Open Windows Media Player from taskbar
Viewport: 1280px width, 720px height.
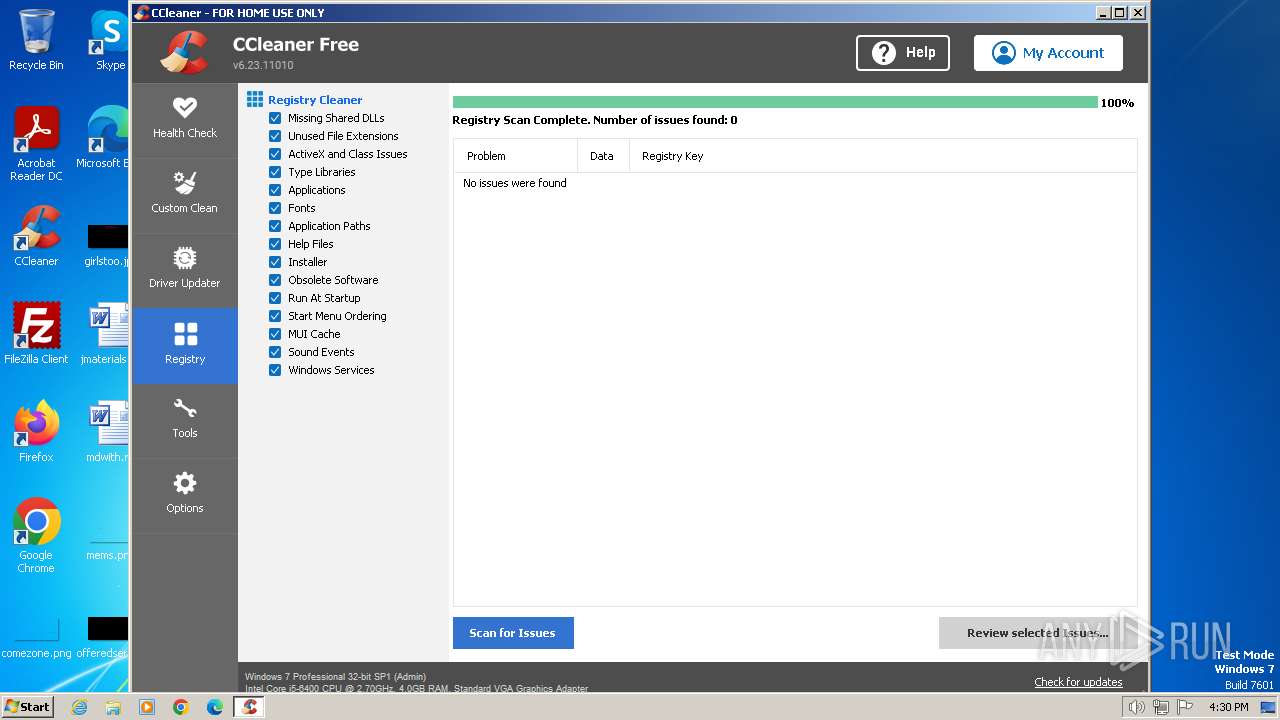point(147,707)
